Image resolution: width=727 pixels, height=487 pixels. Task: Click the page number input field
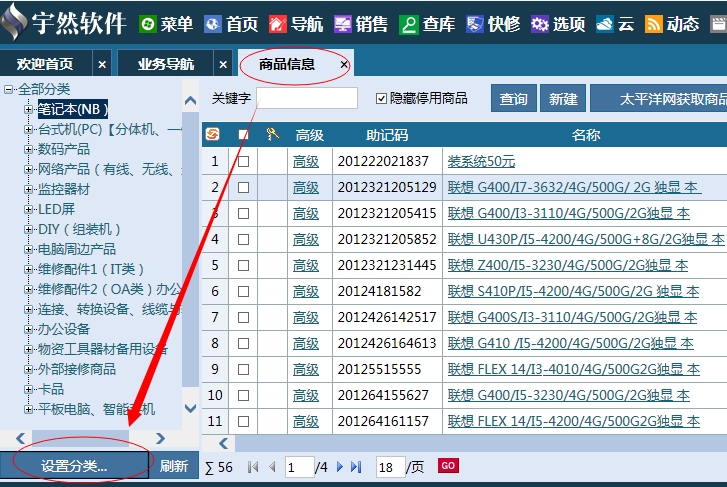click(299, 467)
